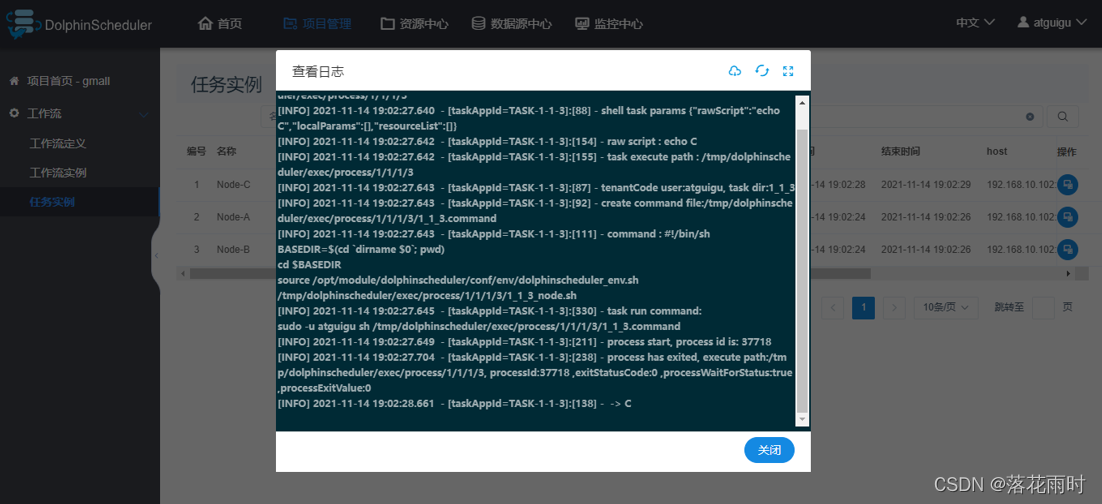Click the log scrollbar up arrow

(x=801, y=101)
